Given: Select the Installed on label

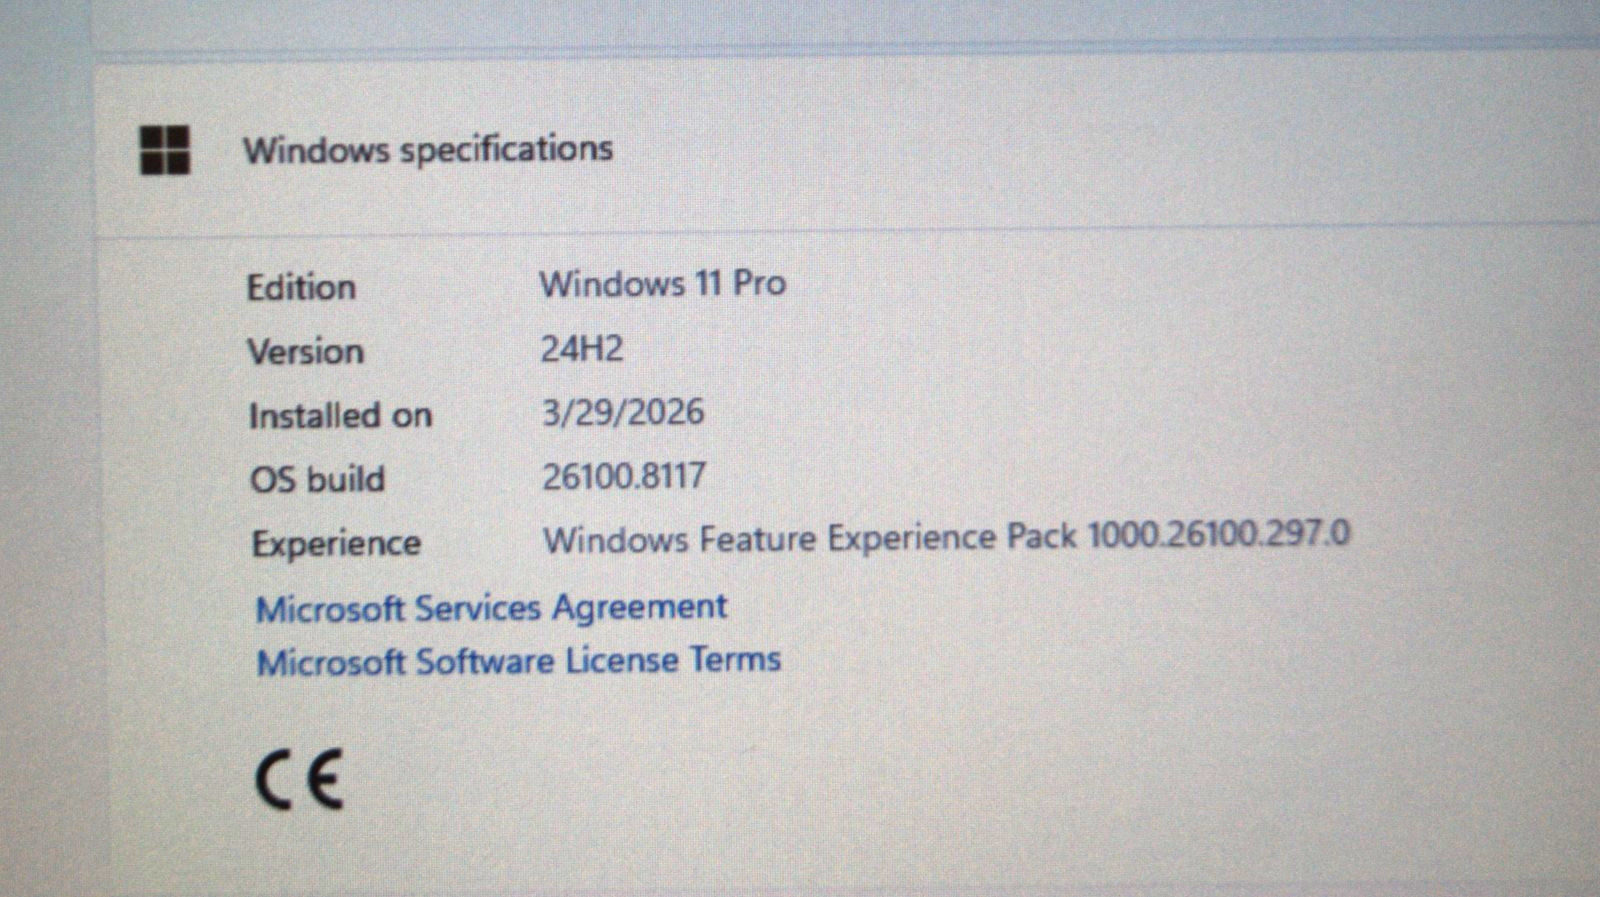Looking at the screenshot, I should (x=340, y=415).
